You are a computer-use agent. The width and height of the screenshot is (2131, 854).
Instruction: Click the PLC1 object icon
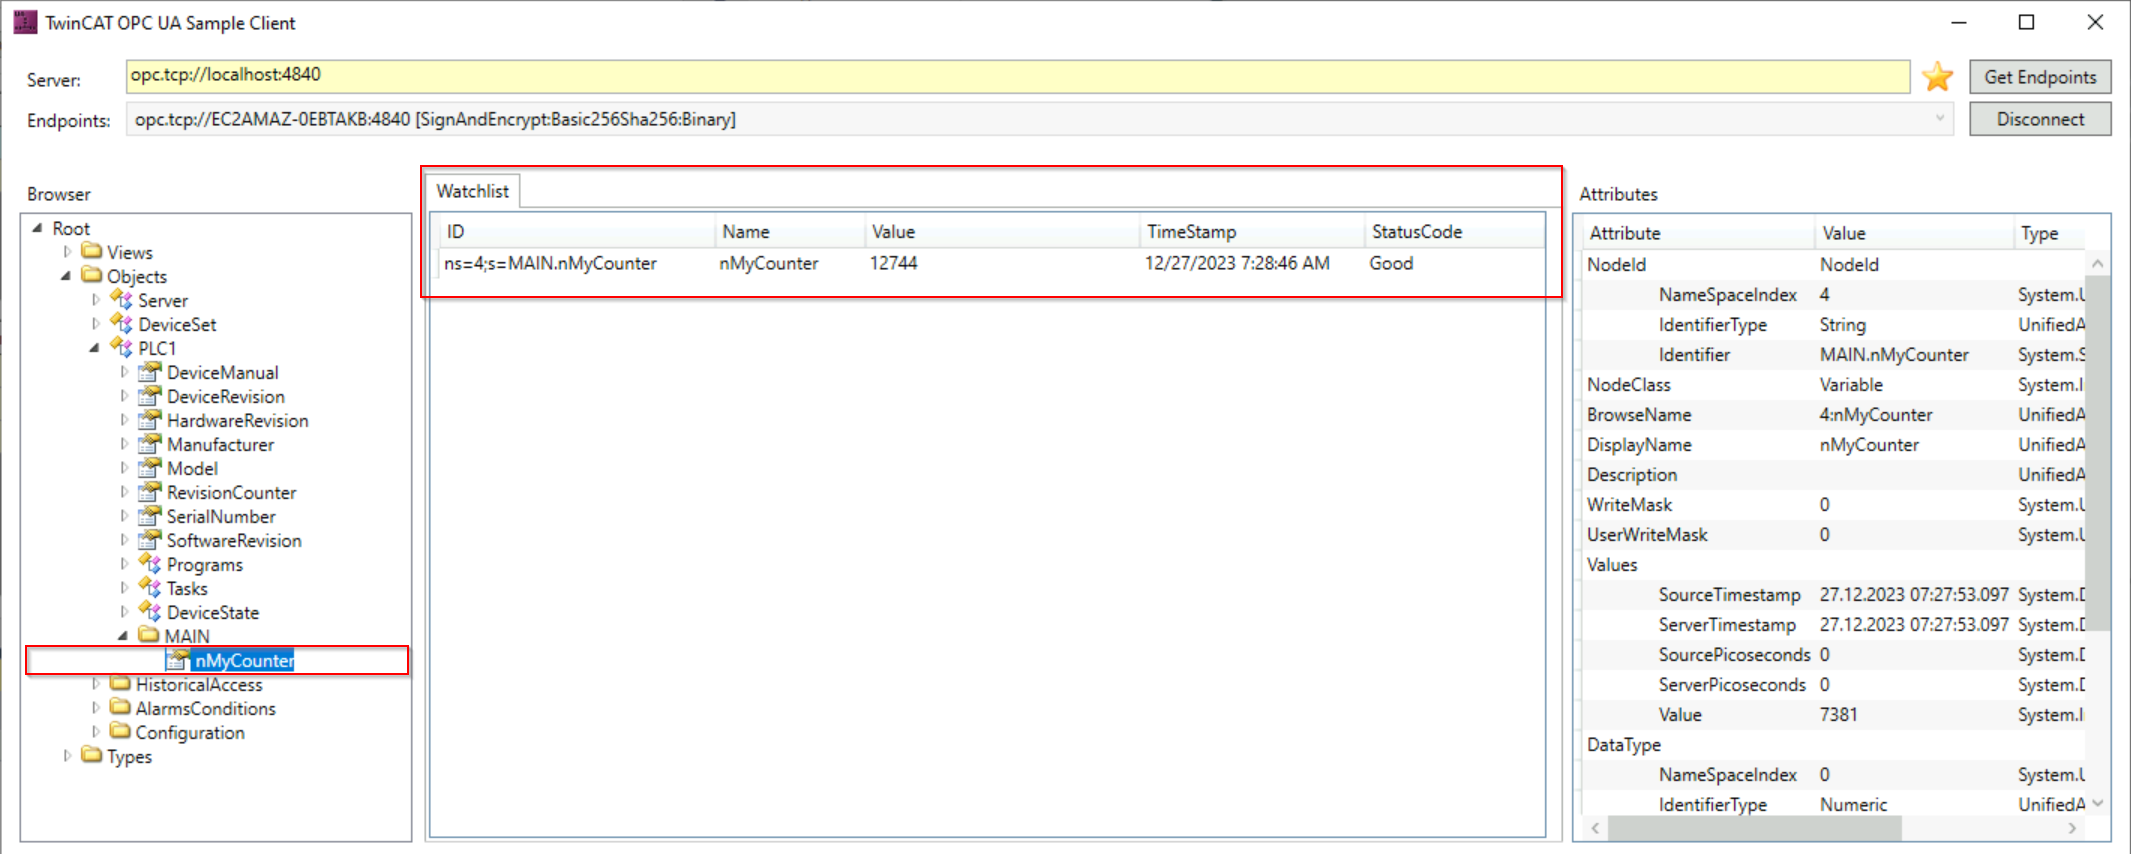click(121, 346)
